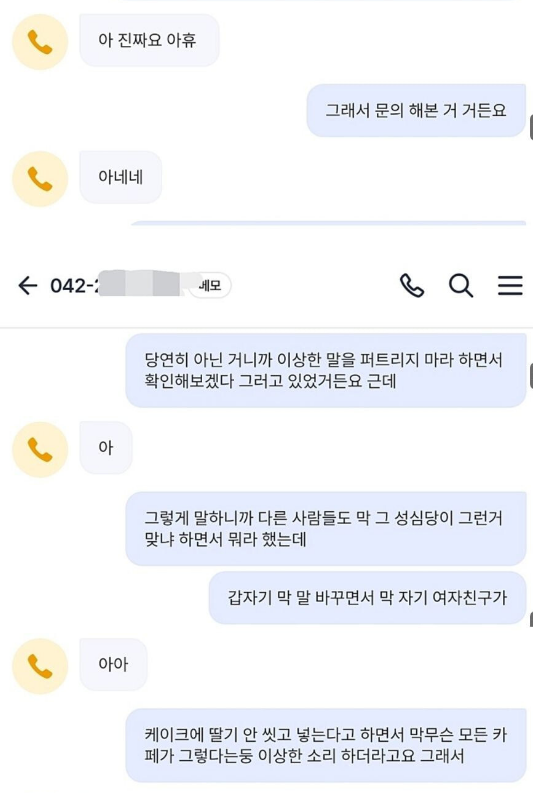537x793 pixels.
Task: Open search with the magnifier icon
Action: pyautogui.click(x=461, y=286)
